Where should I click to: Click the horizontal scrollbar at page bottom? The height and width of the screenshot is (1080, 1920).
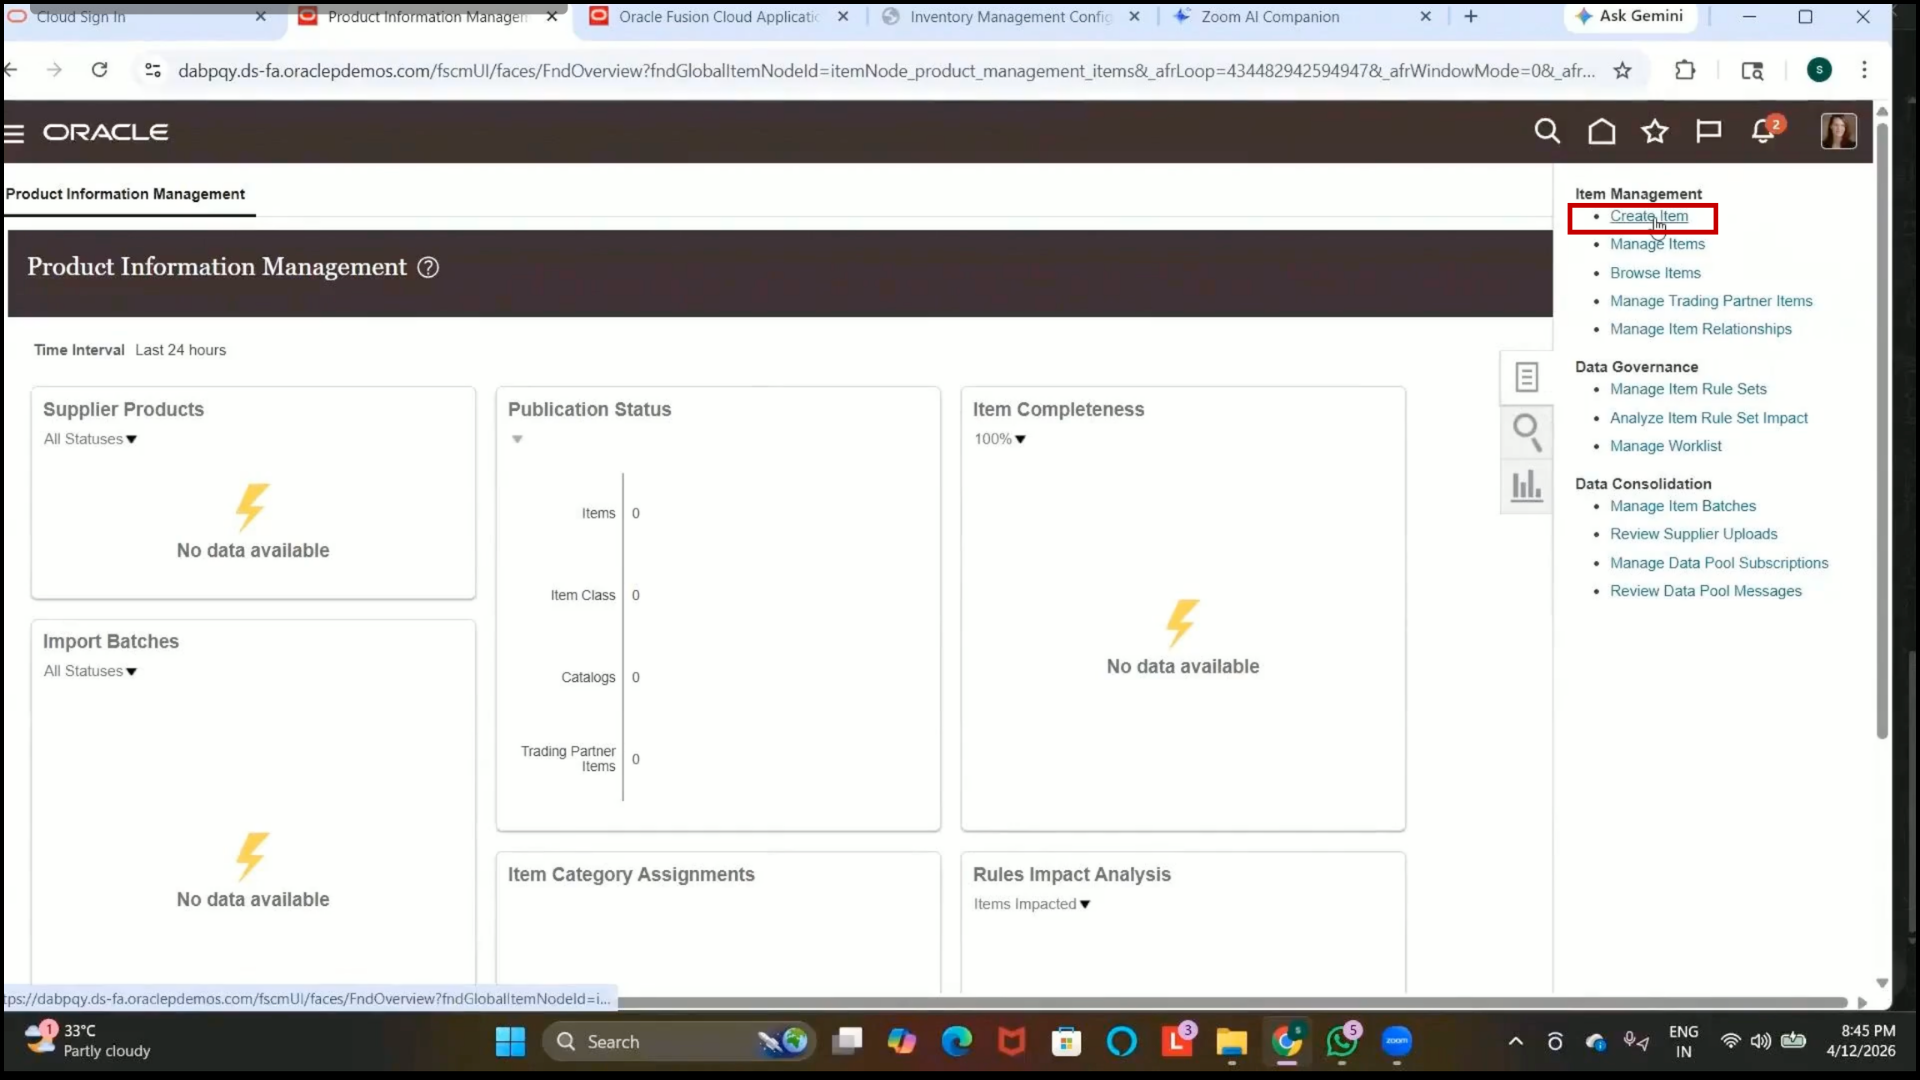pos(1232,1002)
